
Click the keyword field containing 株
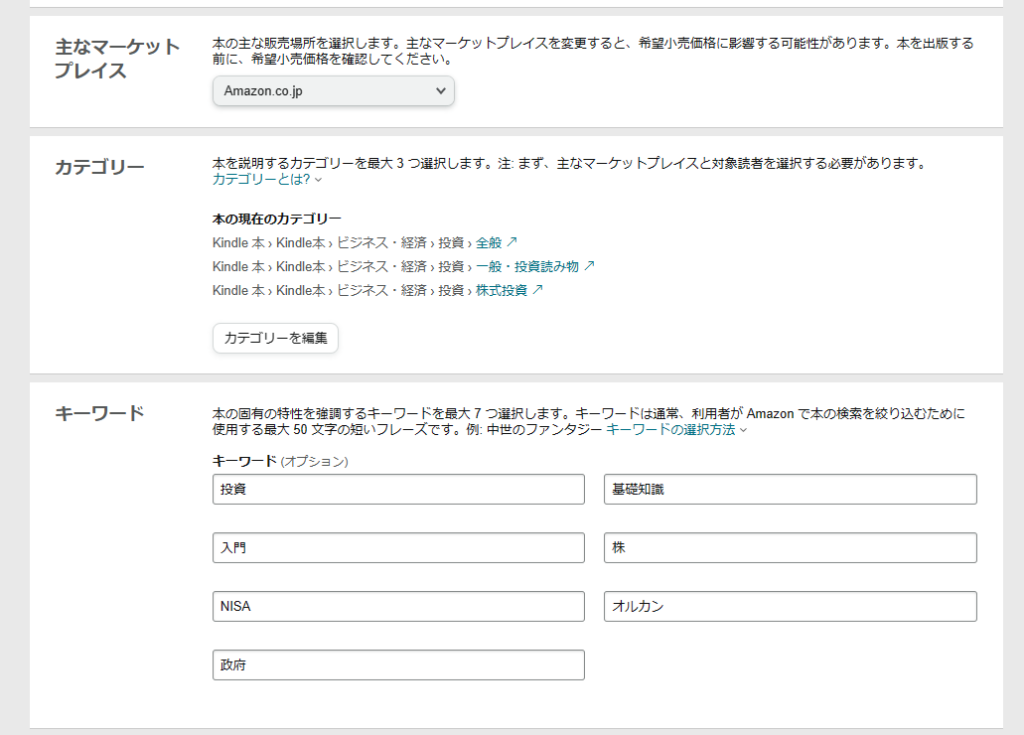[790, 548]
